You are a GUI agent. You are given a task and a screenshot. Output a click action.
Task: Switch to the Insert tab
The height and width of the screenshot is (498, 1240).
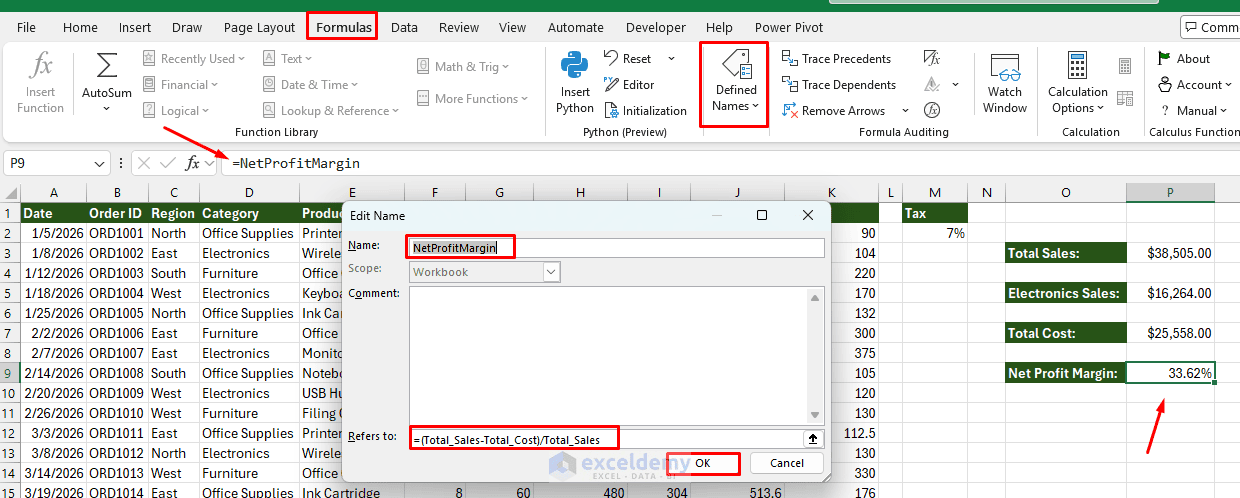pyautogui.click(x=135, y=27)
